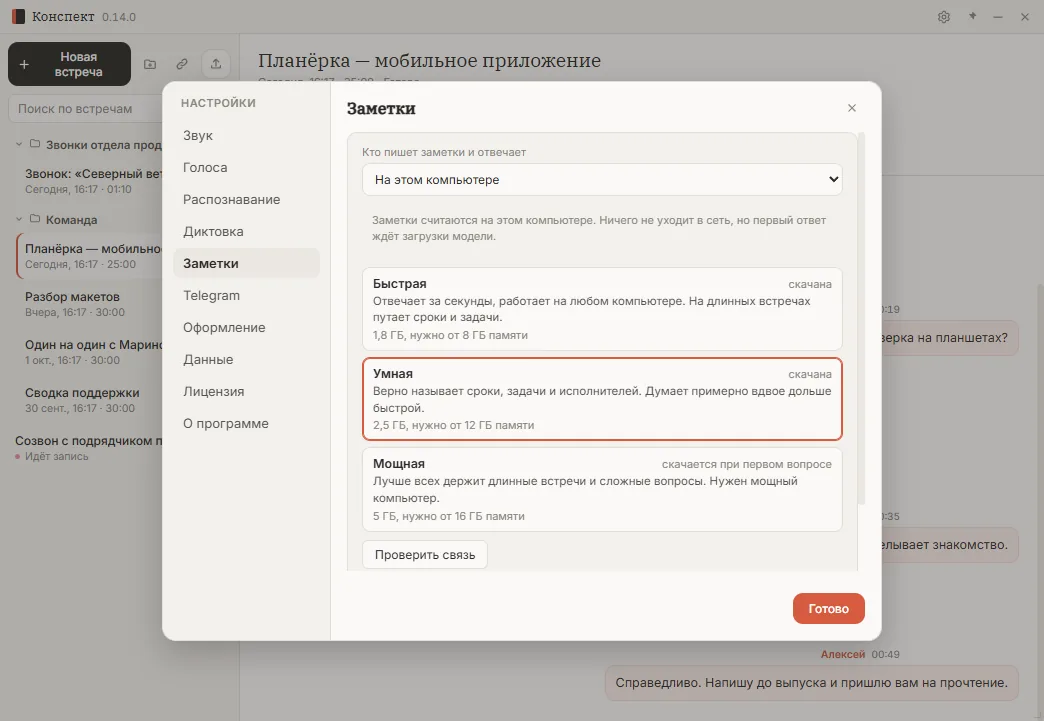The image size is (1044, 721).
Task: Click the 00:49 timestamp next to Алексей
Action: 886,654
